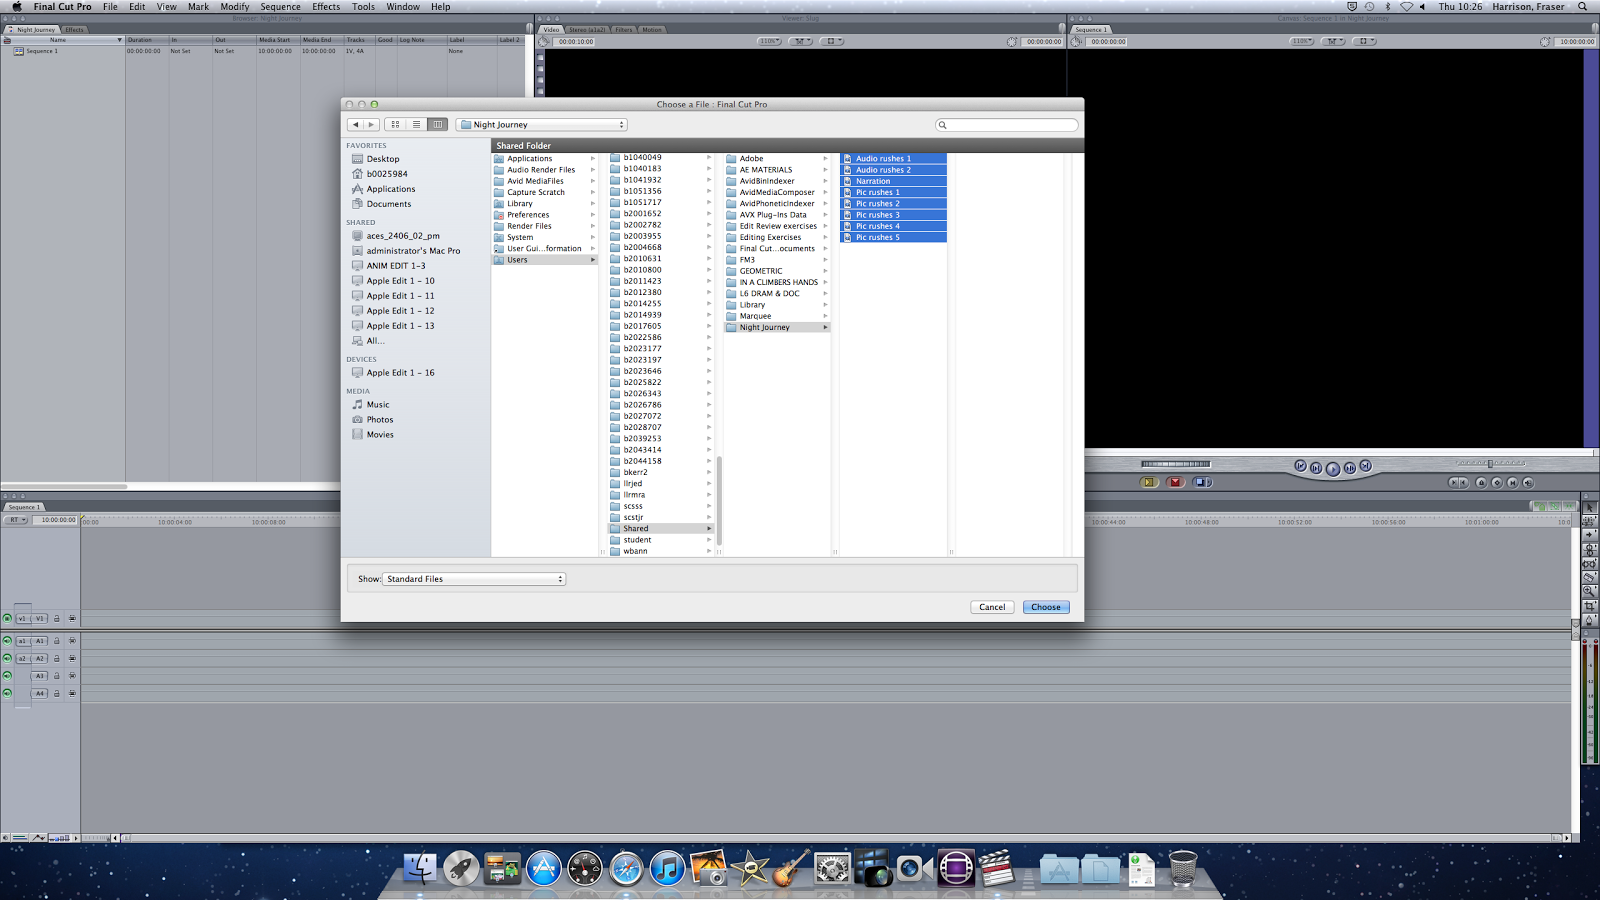Switch to the Effects tab in Browser

75,30
